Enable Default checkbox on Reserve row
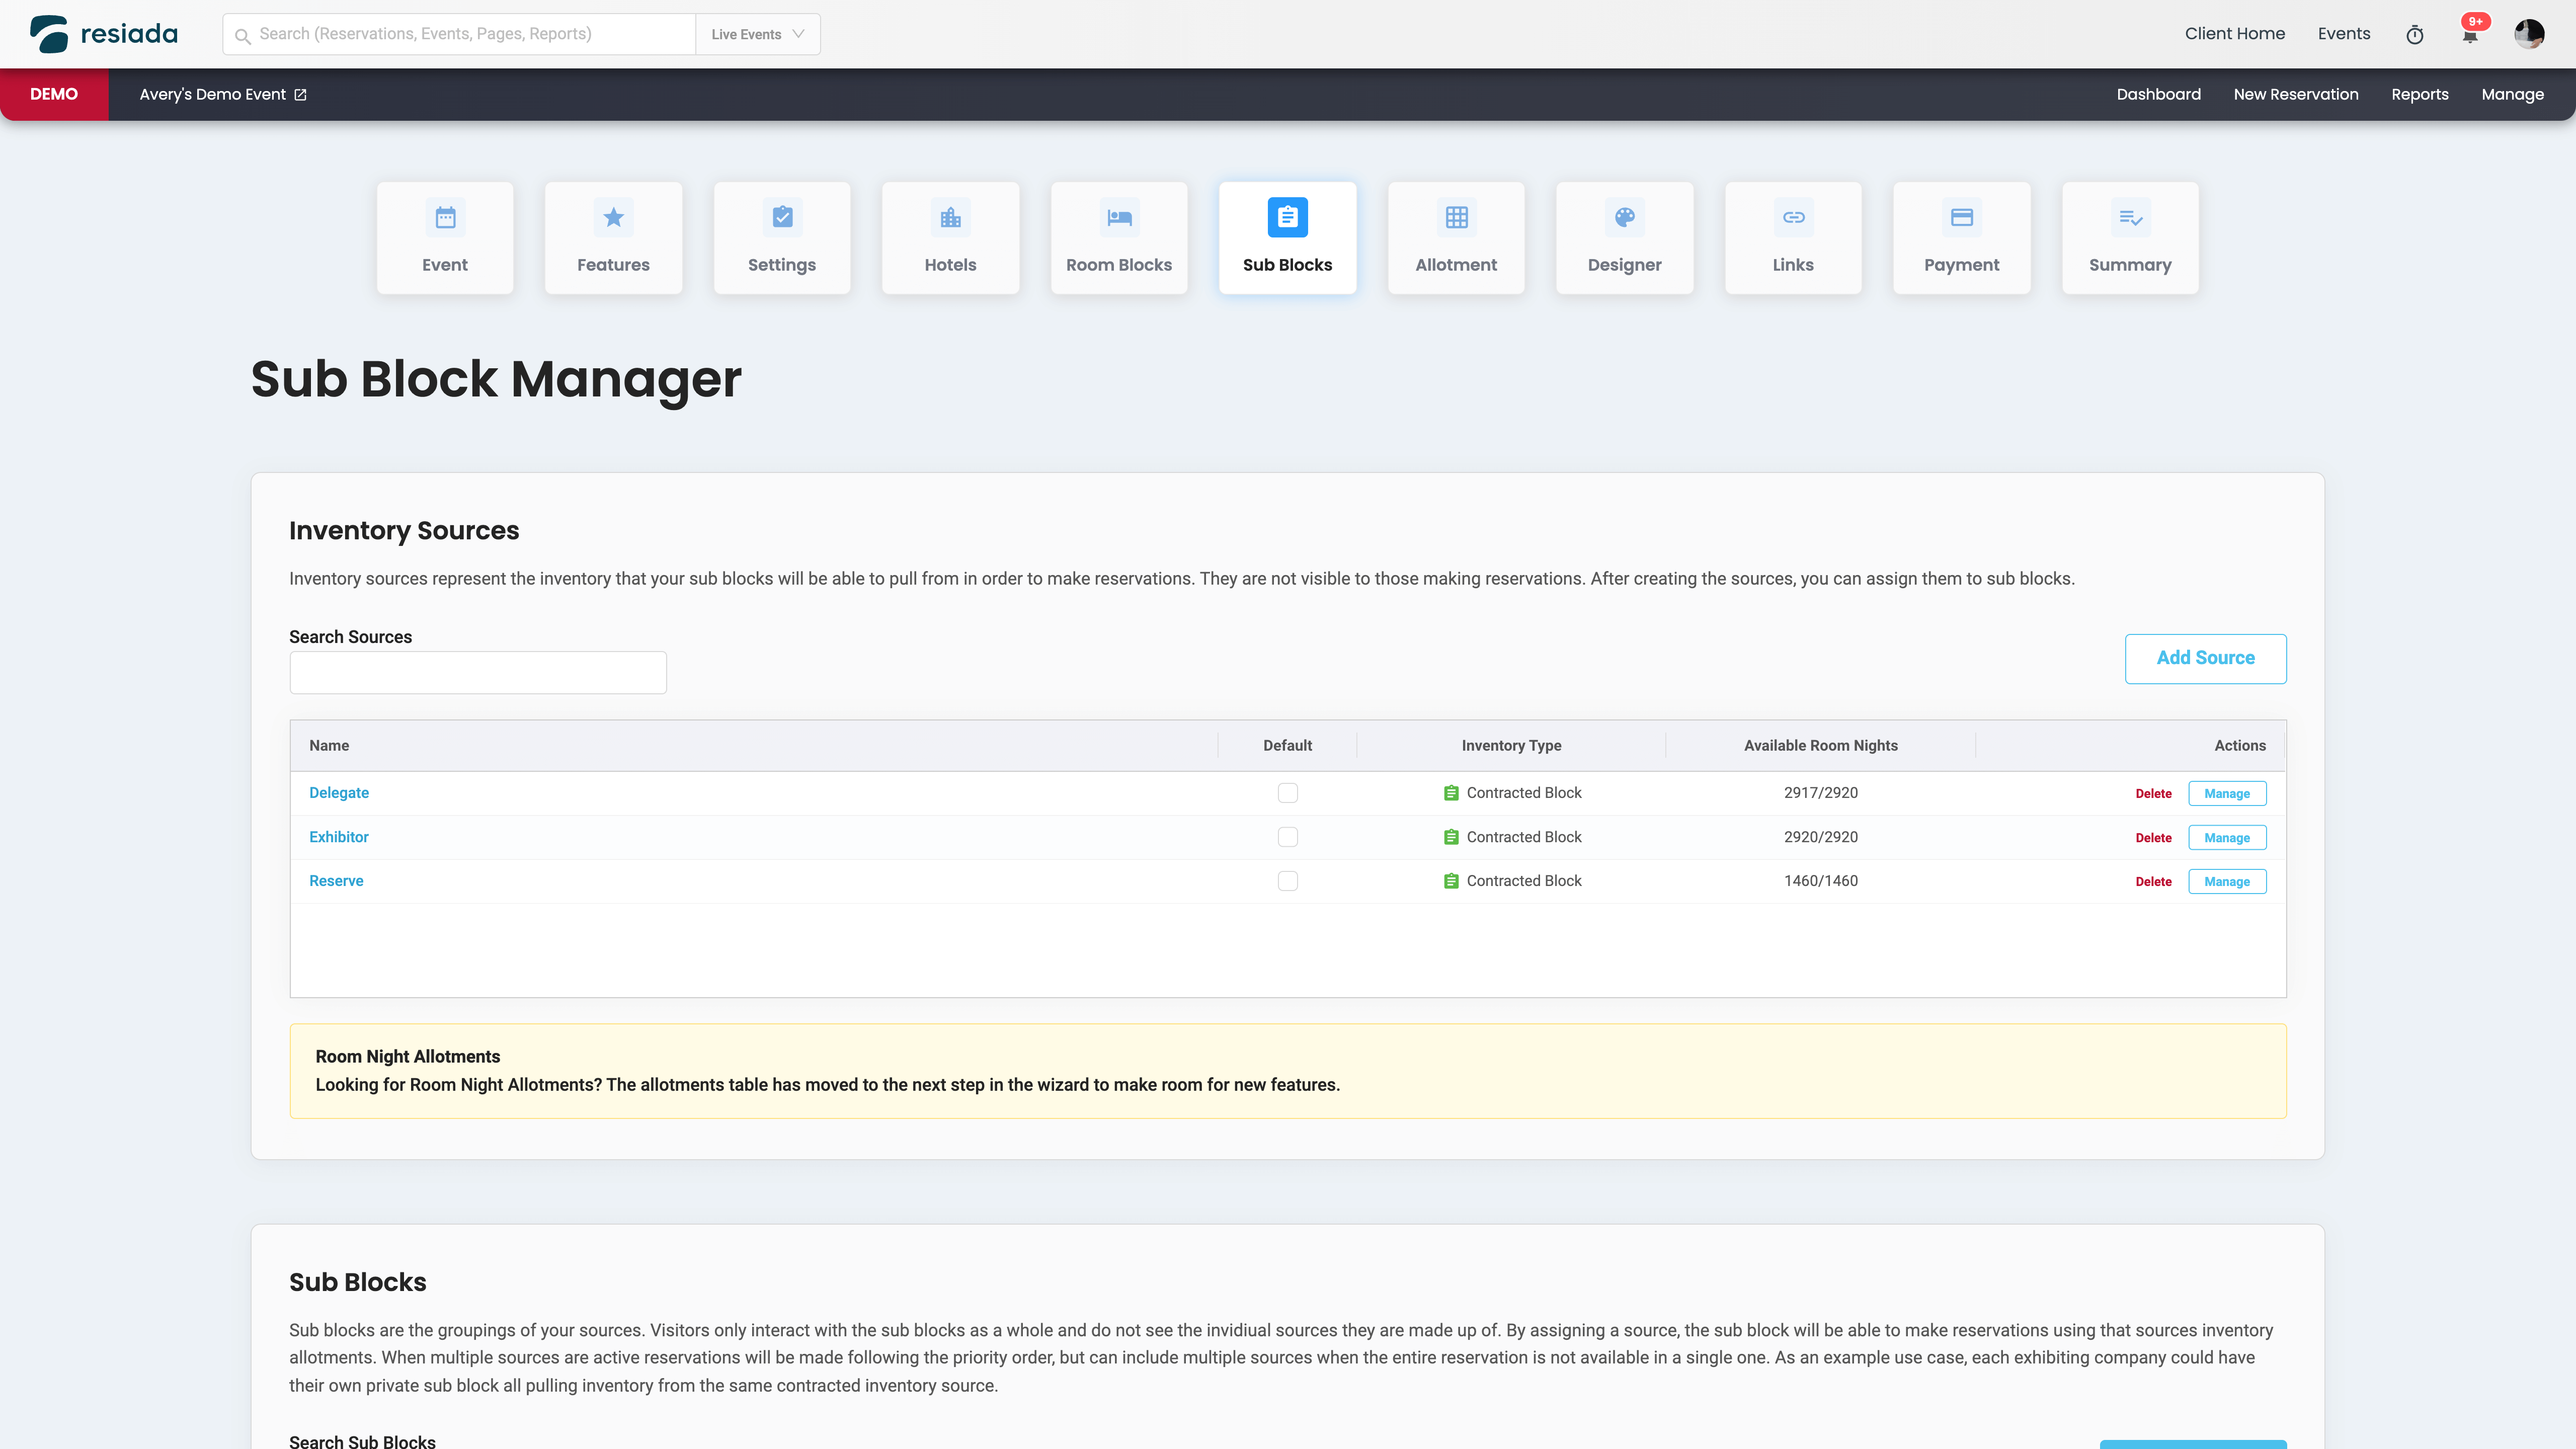2576x1449 pixels. click(x=1287, y=881)
